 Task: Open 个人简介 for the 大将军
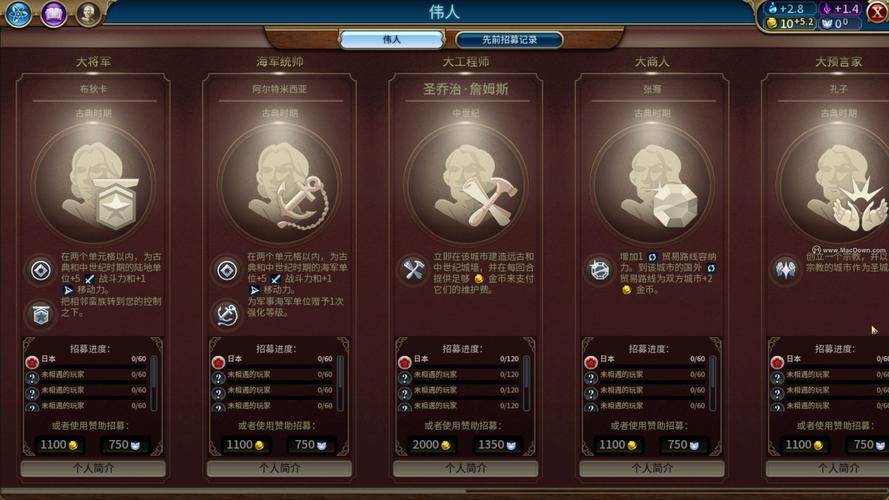(x=94, y=468)
